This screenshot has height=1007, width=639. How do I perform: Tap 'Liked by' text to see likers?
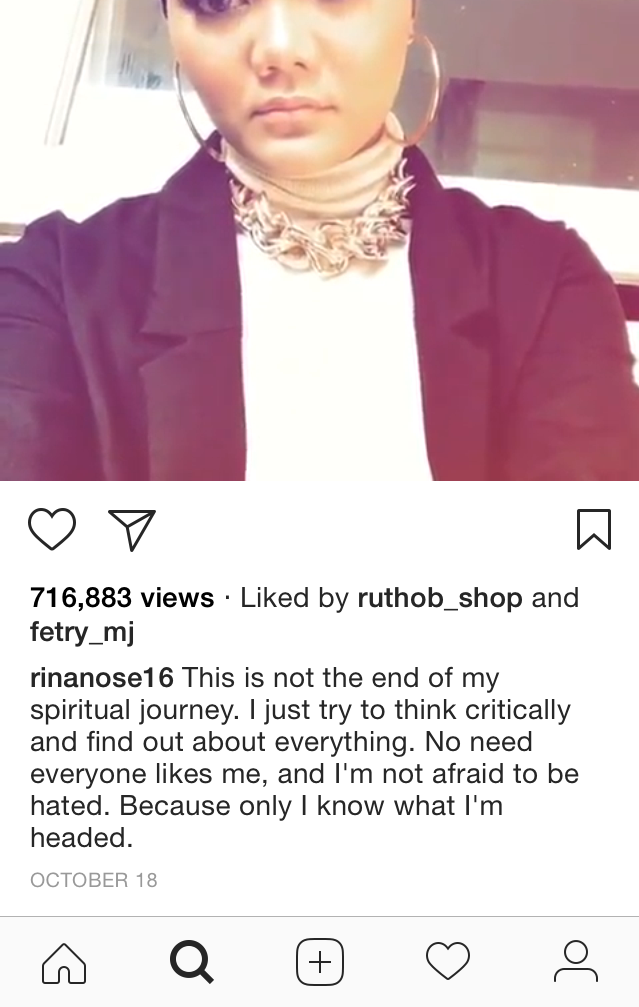[x=294, y=598]
